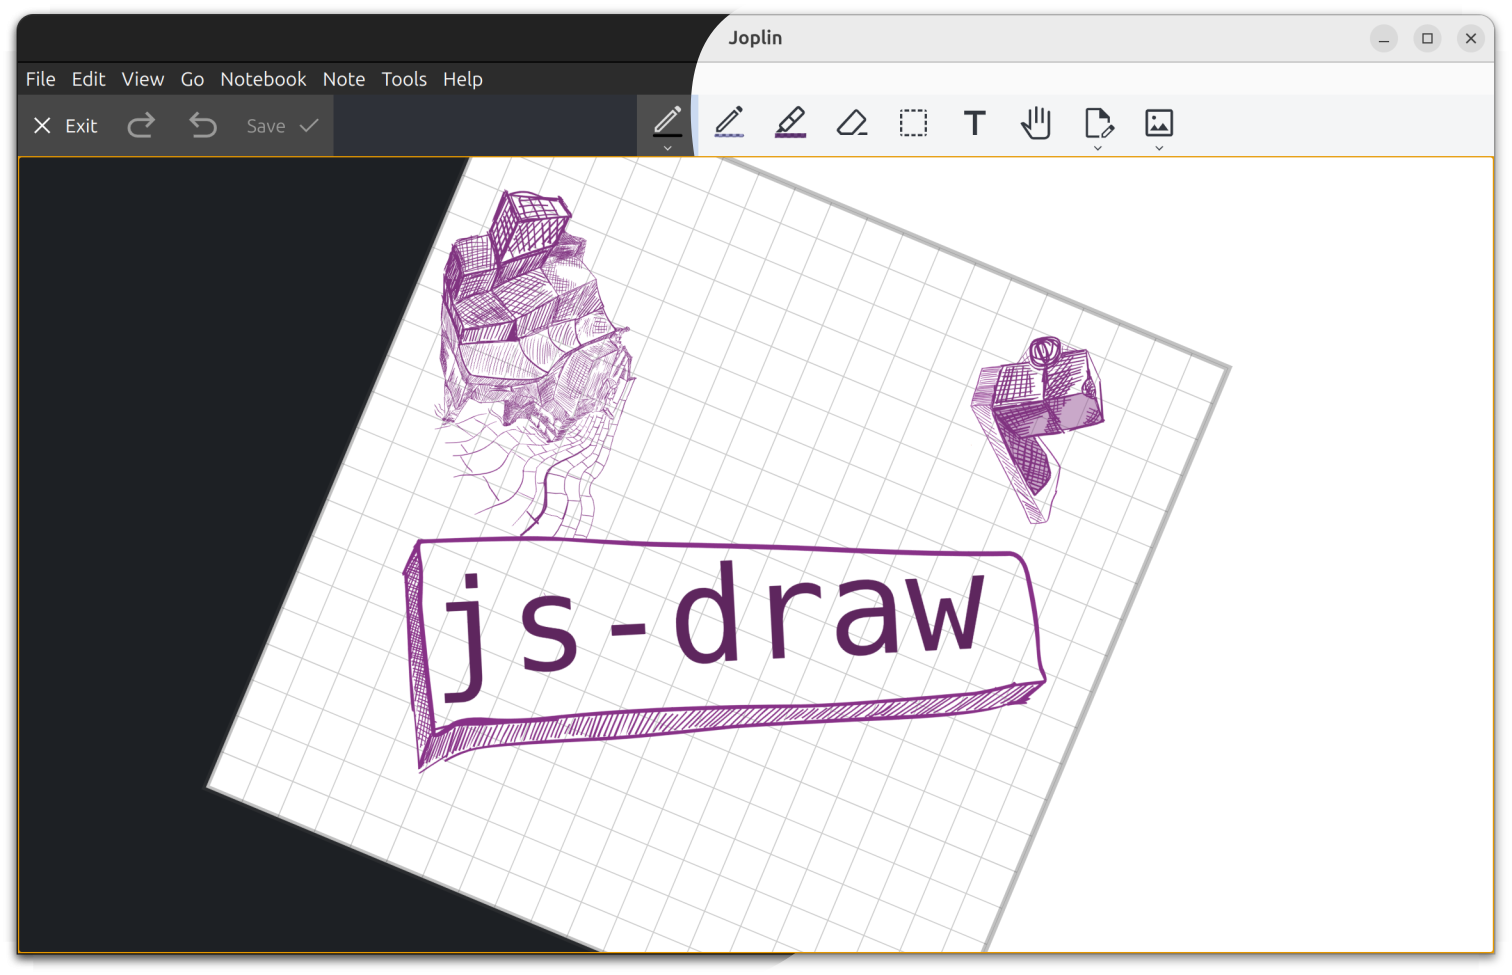Click the Insert image tool
The image size is (1512, 975).
coord(1159,122)
